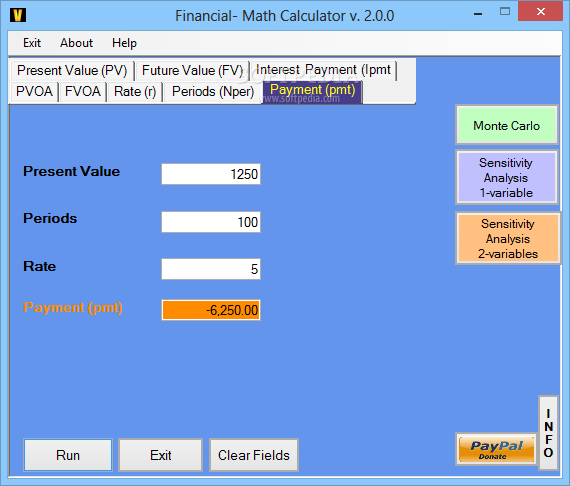This screenshot has height=486, width=570.
Task: Select the PVOA tab
Action: pos(34,91)
